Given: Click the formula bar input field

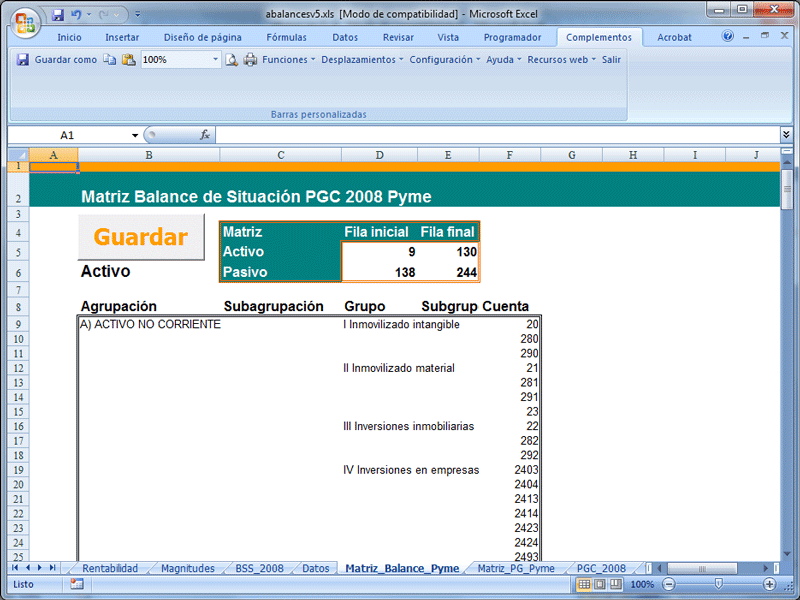Looking at the screenshot, I should click(x=497, y=135).
